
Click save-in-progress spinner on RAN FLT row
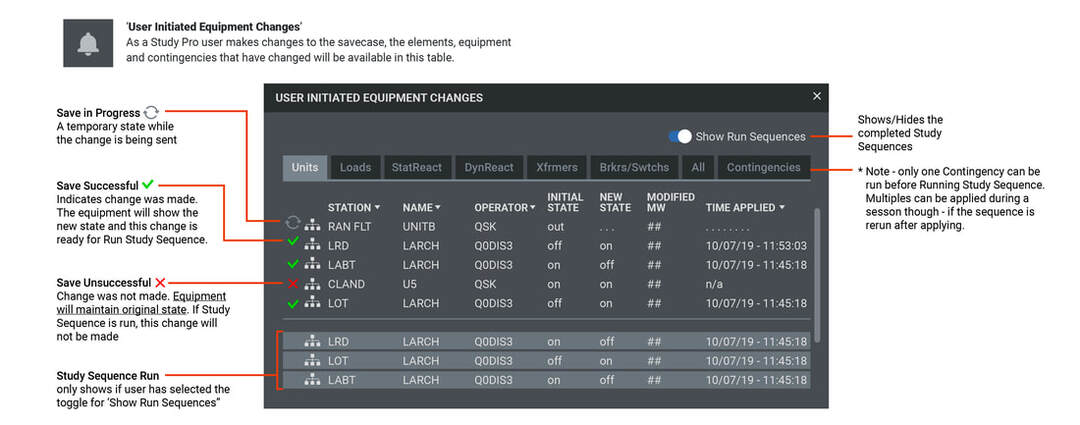293,226
